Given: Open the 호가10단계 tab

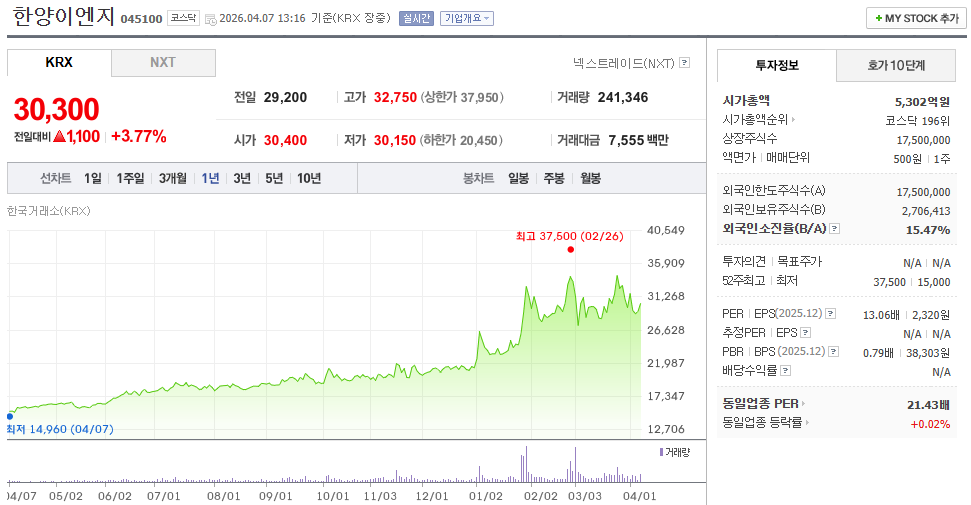Looking at the screenshot, I should point(896,65).
